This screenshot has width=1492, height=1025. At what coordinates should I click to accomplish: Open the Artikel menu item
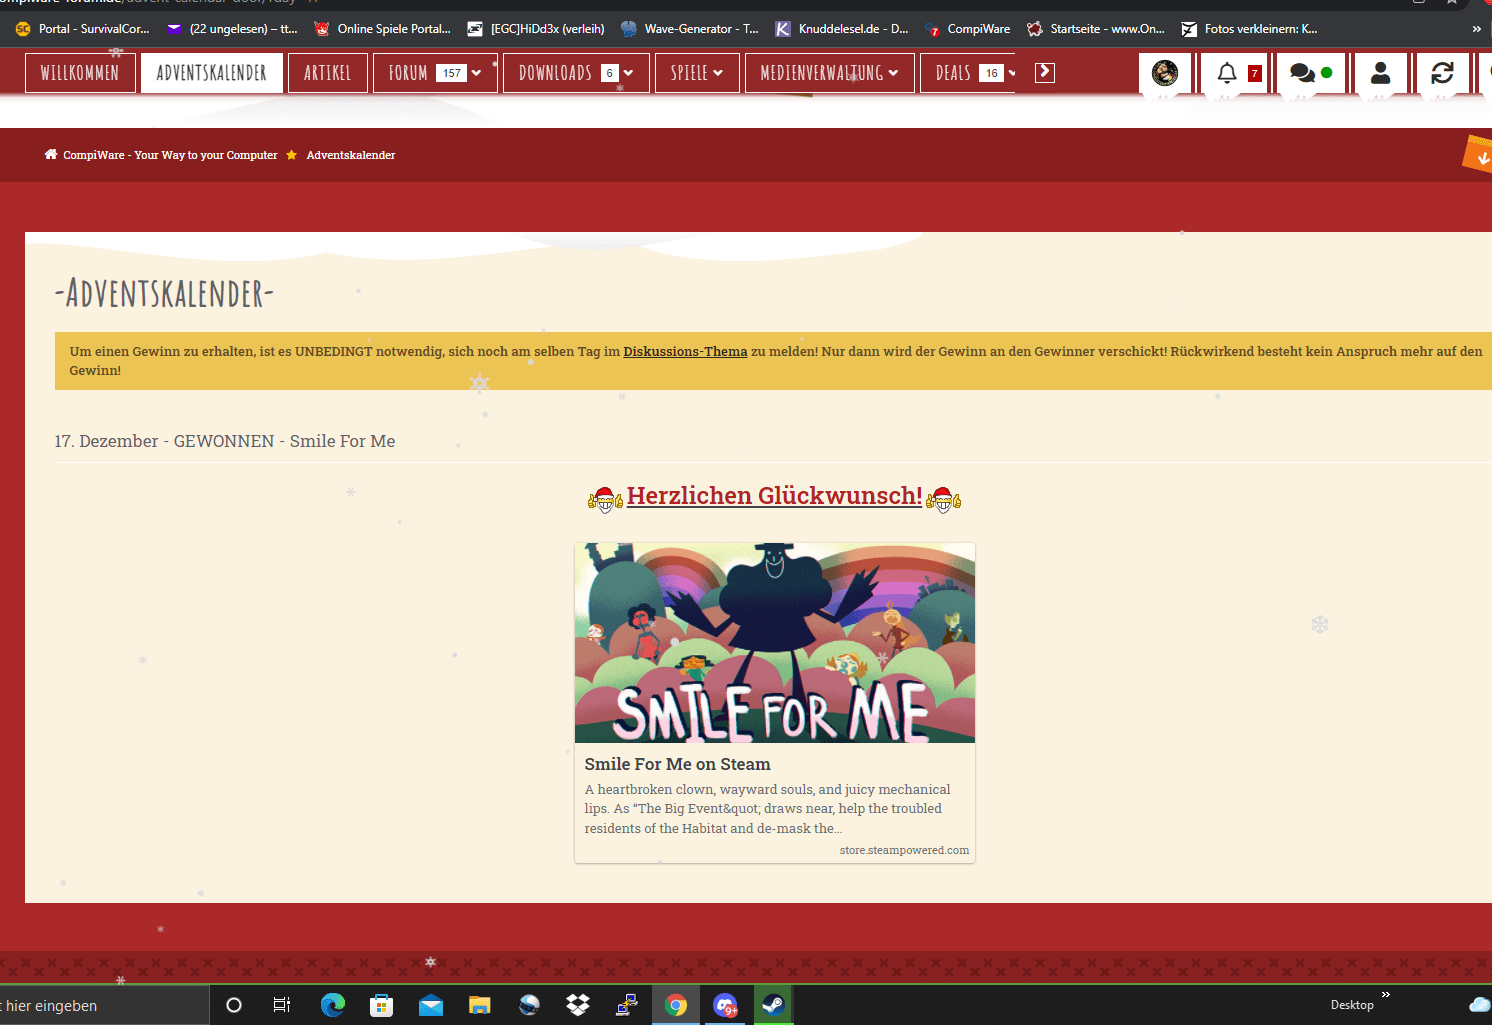tap(328, 73)
